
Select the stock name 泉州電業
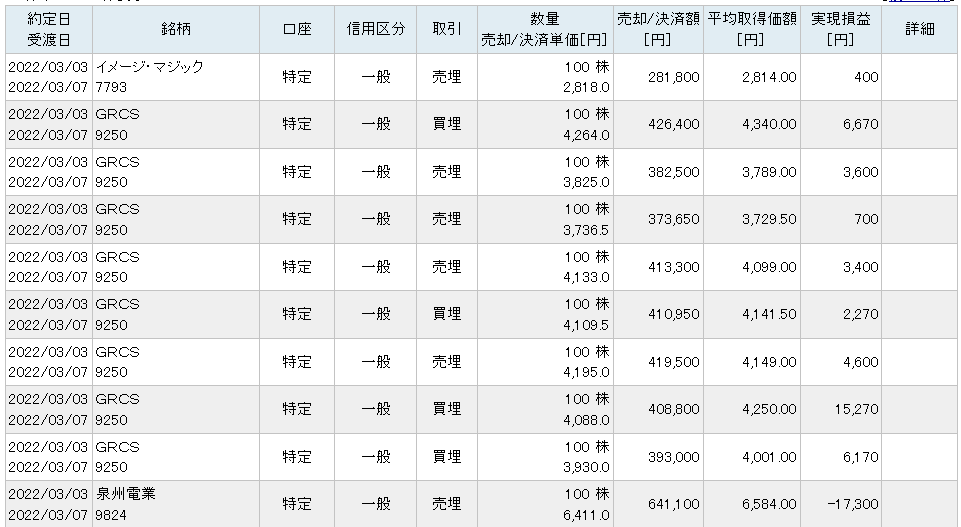point(126,494)
